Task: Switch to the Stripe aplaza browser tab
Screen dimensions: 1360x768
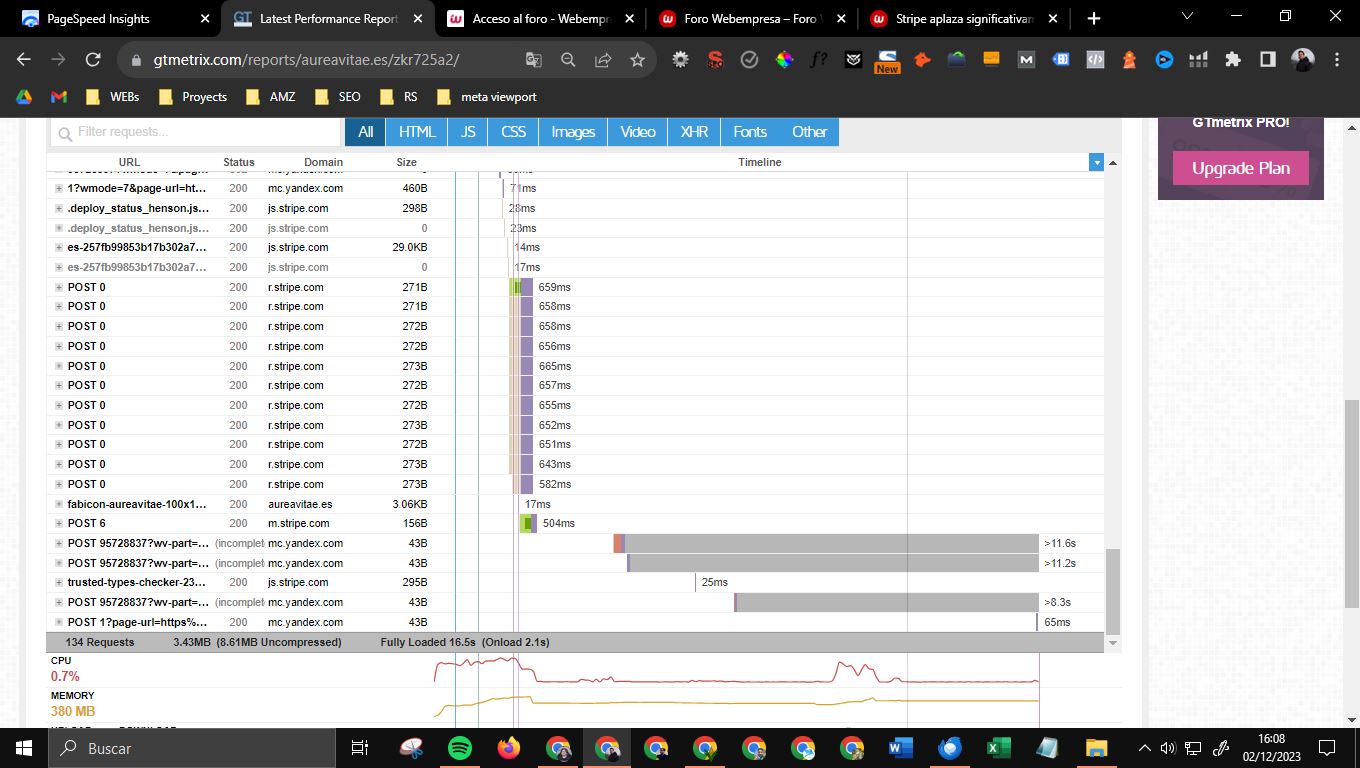Action: (x=964, y=18)
